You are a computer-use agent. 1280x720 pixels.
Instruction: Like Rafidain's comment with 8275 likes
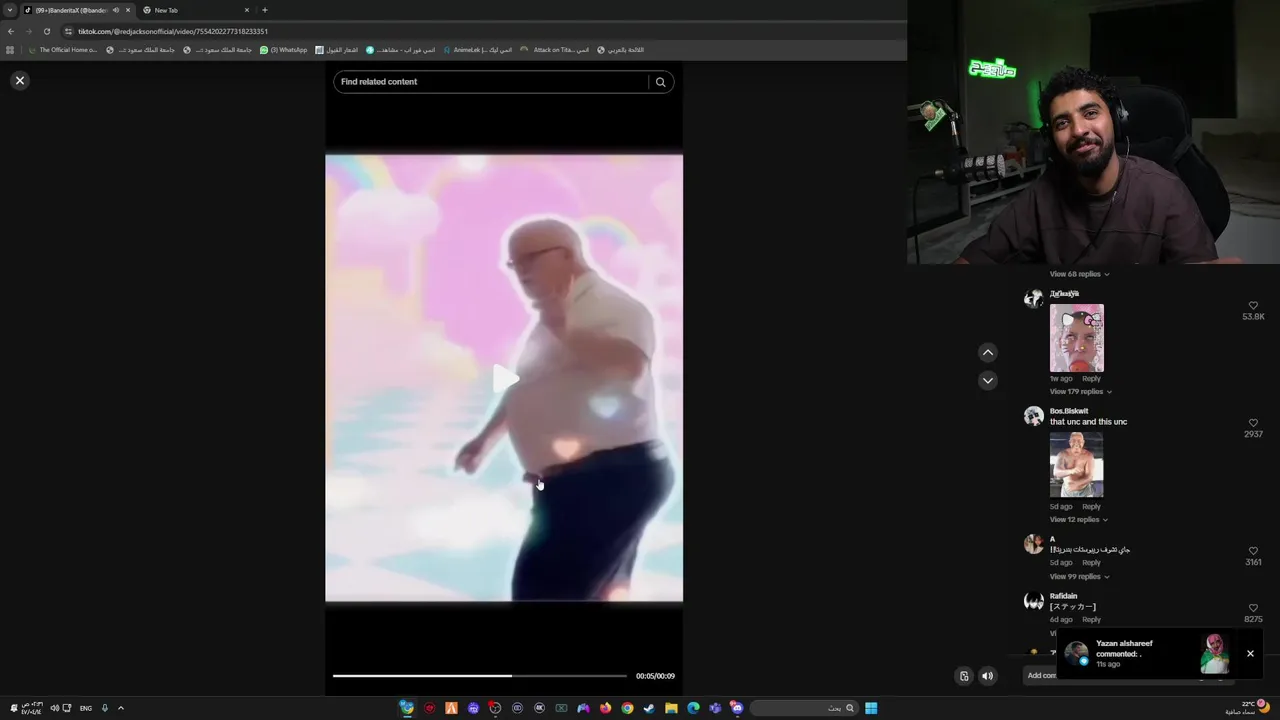(x=1253, y=608)
